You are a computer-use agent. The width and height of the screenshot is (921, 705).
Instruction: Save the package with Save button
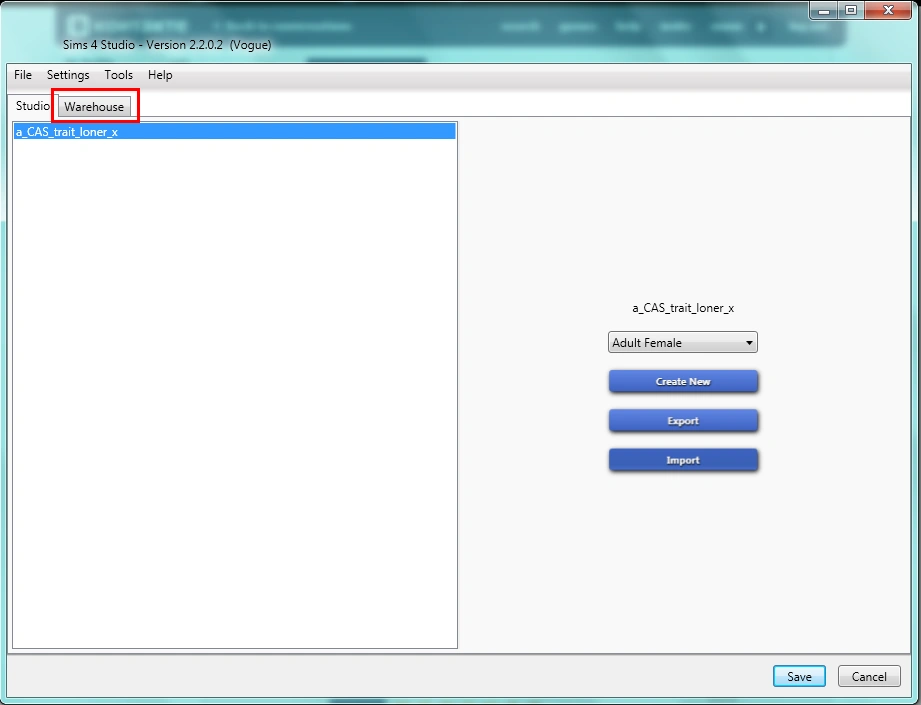(799, 676)
